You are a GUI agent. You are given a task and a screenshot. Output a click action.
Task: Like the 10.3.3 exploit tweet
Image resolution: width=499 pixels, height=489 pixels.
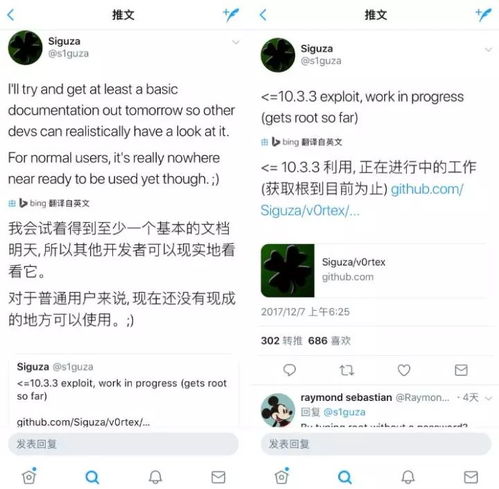(404, 370)
